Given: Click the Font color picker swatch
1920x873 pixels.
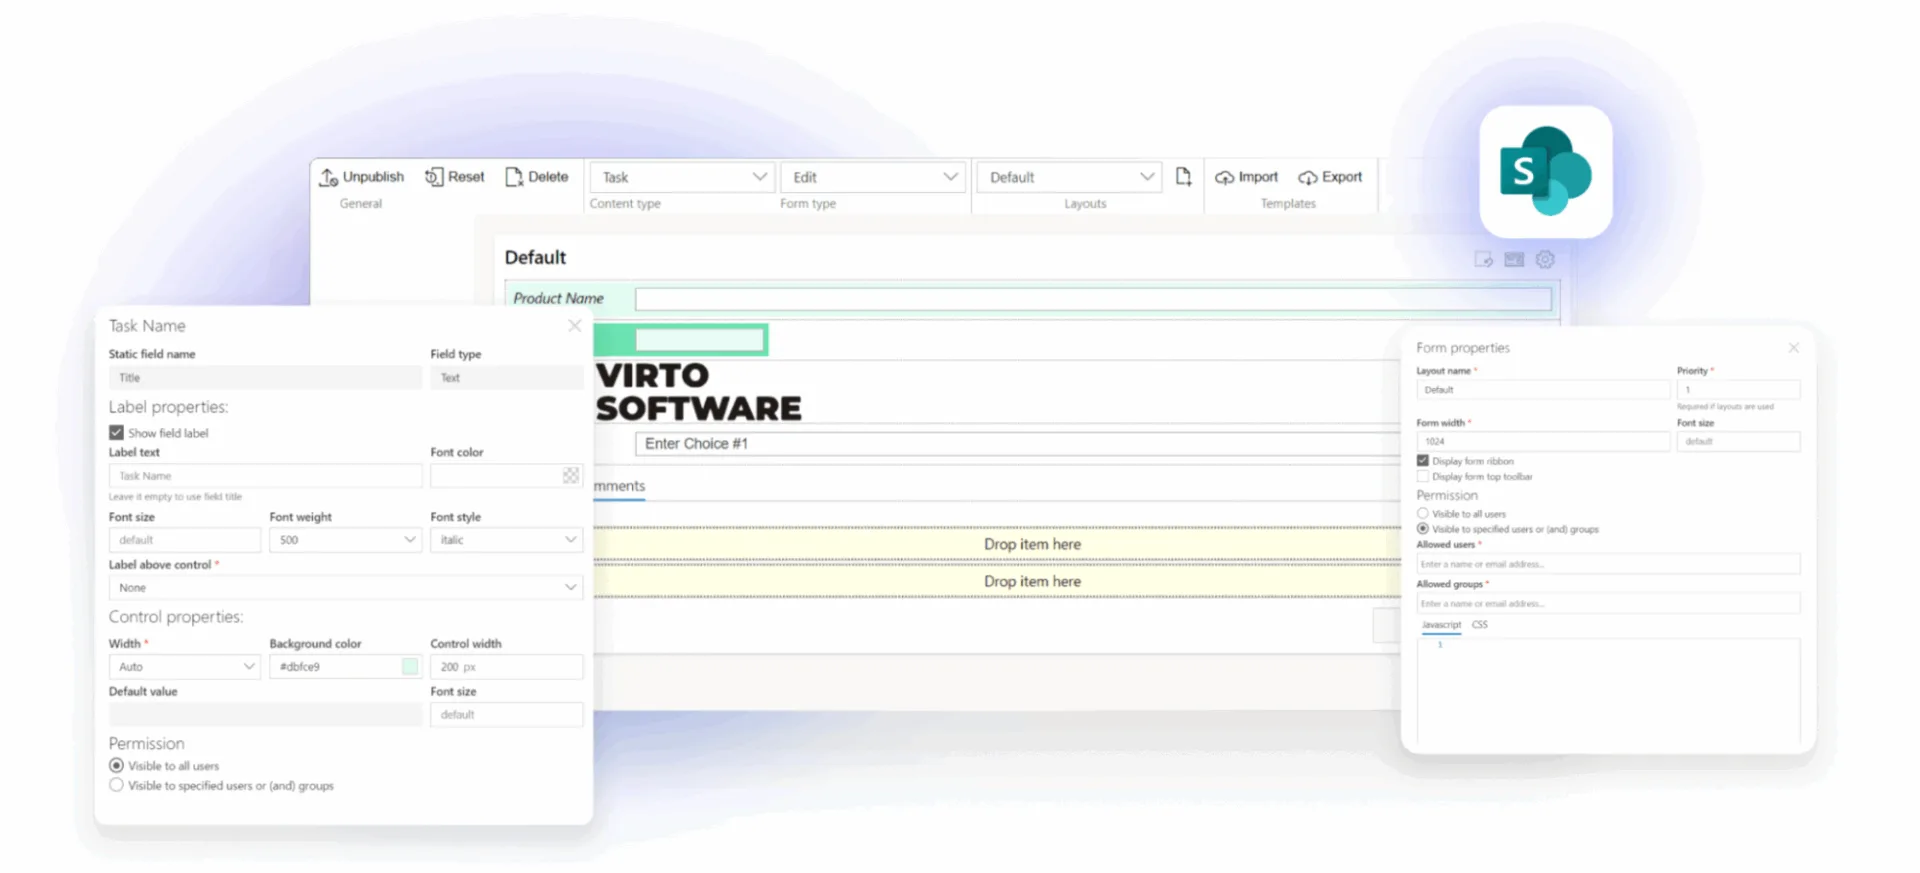Looking at the screenshot, I should pyautogui.click(x=571, y=476).
